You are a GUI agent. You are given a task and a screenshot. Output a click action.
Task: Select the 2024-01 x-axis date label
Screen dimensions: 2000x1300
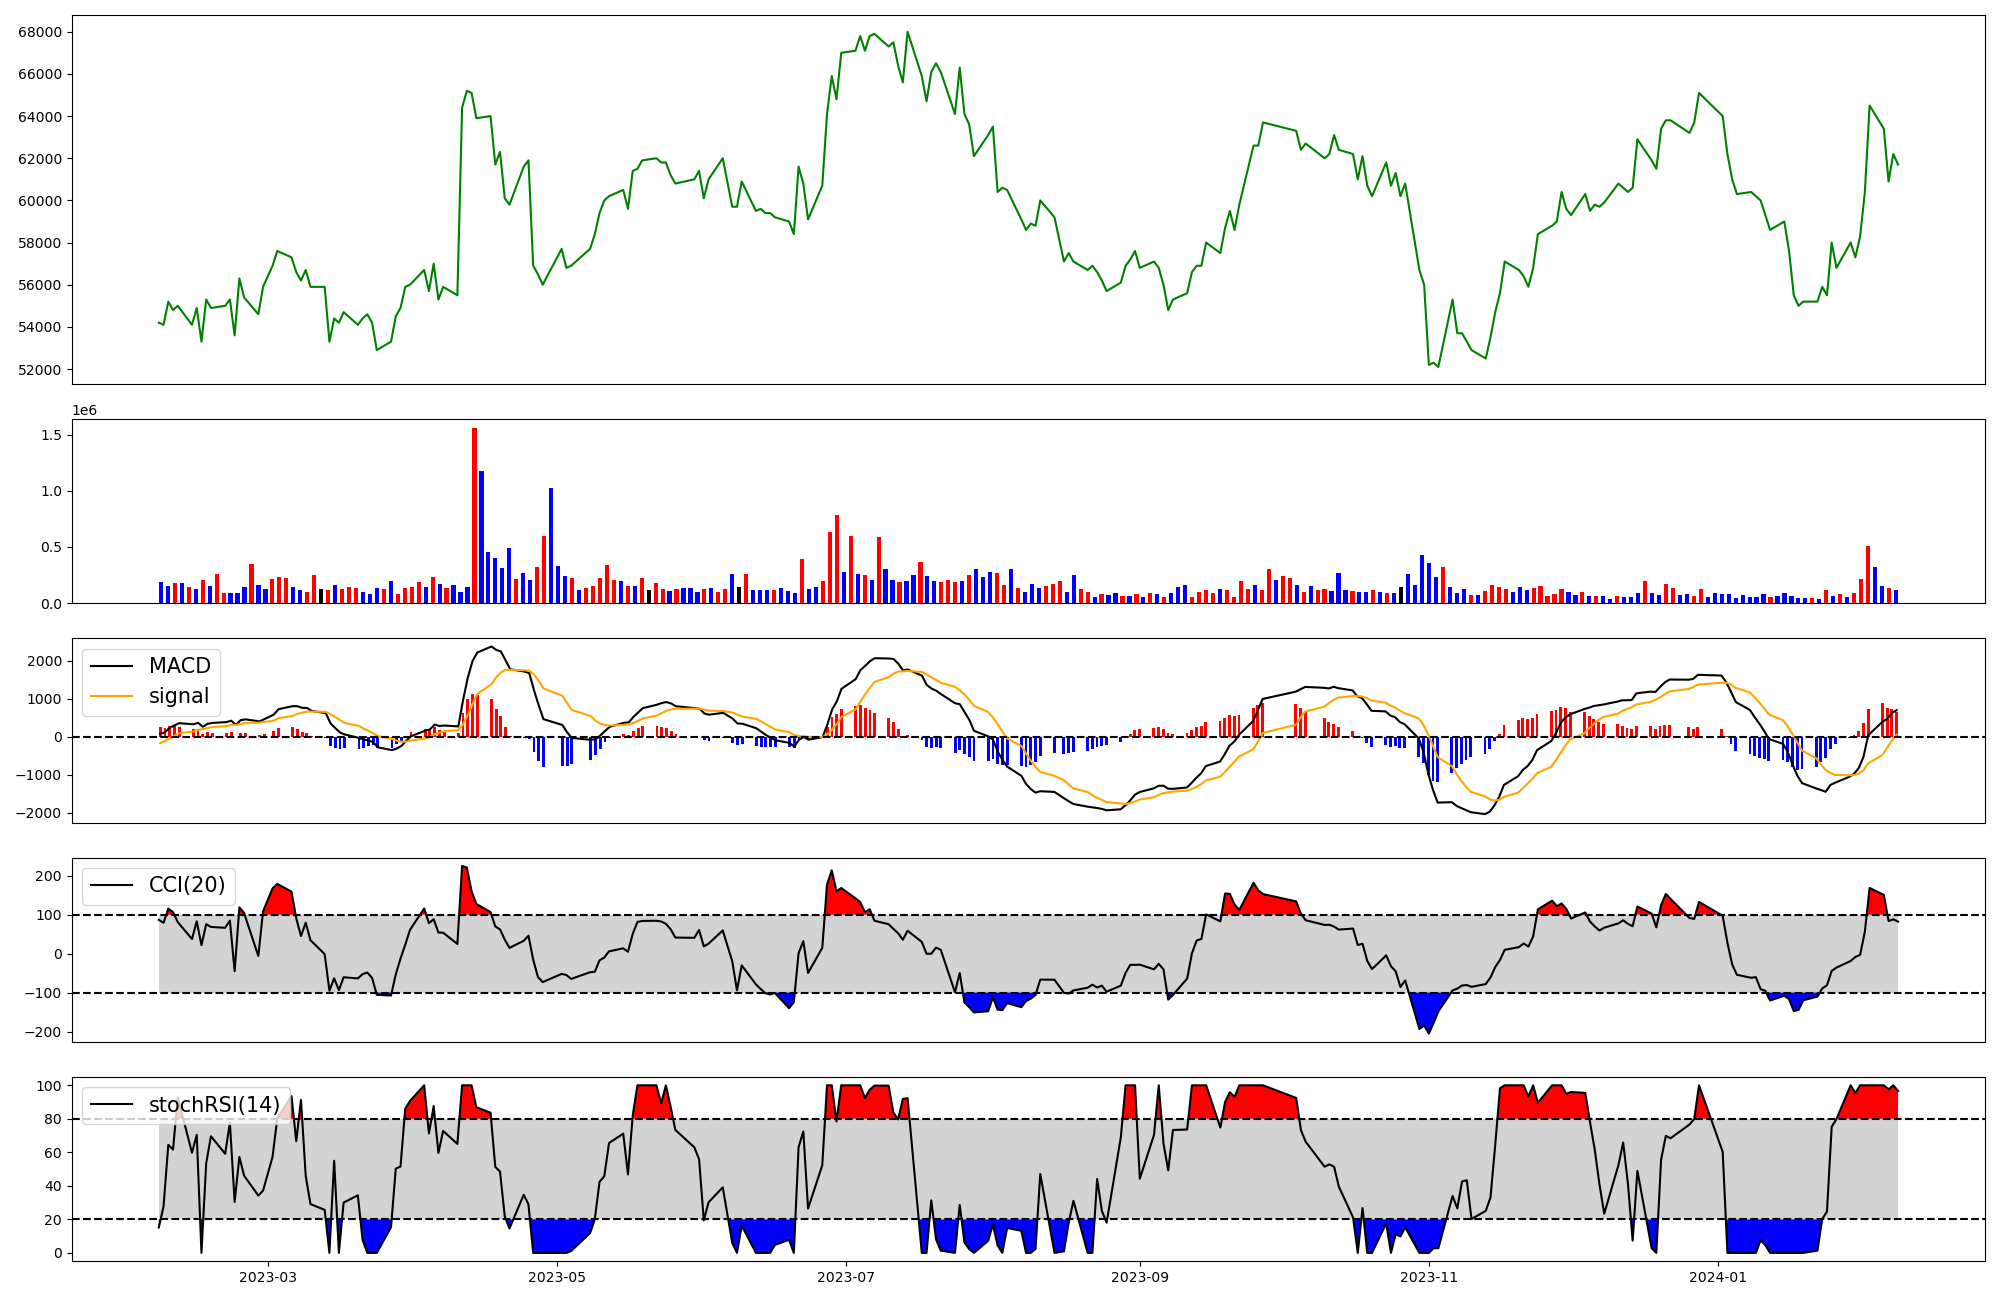1718,1277
